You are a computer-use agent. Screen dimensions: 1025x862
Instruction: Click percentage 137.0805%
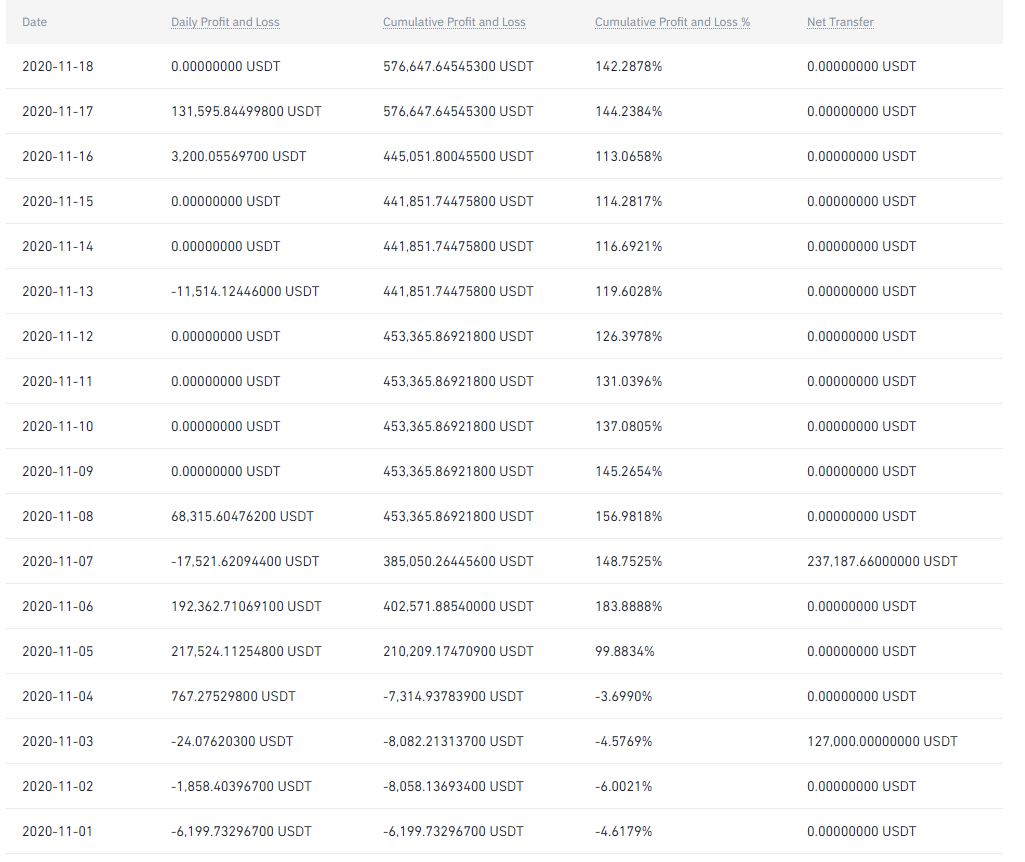click(x=628, y=427)
